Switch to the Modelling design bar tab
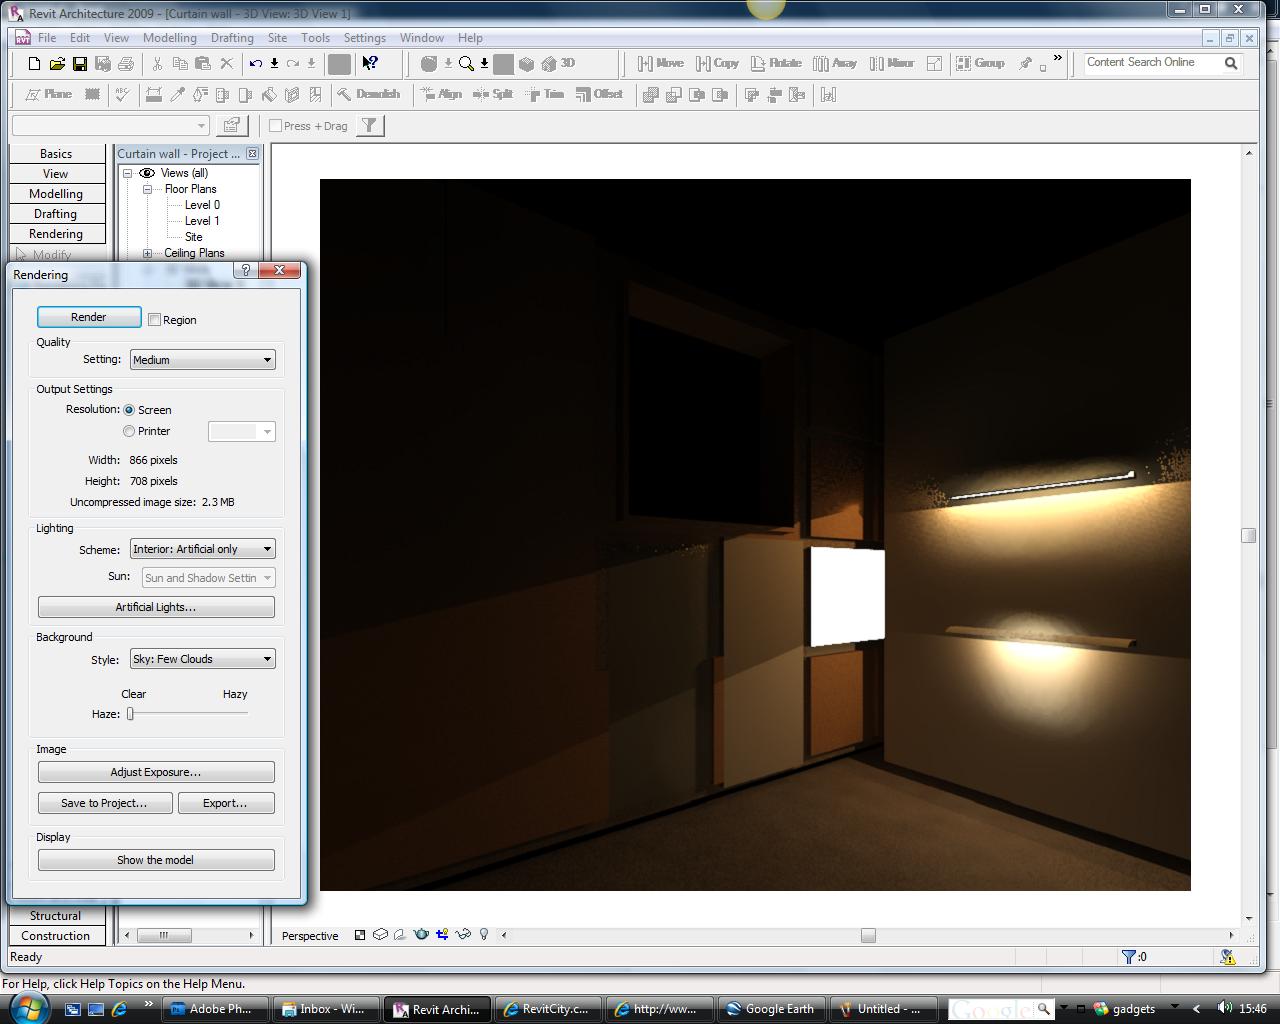 click(x=56, y=194)
